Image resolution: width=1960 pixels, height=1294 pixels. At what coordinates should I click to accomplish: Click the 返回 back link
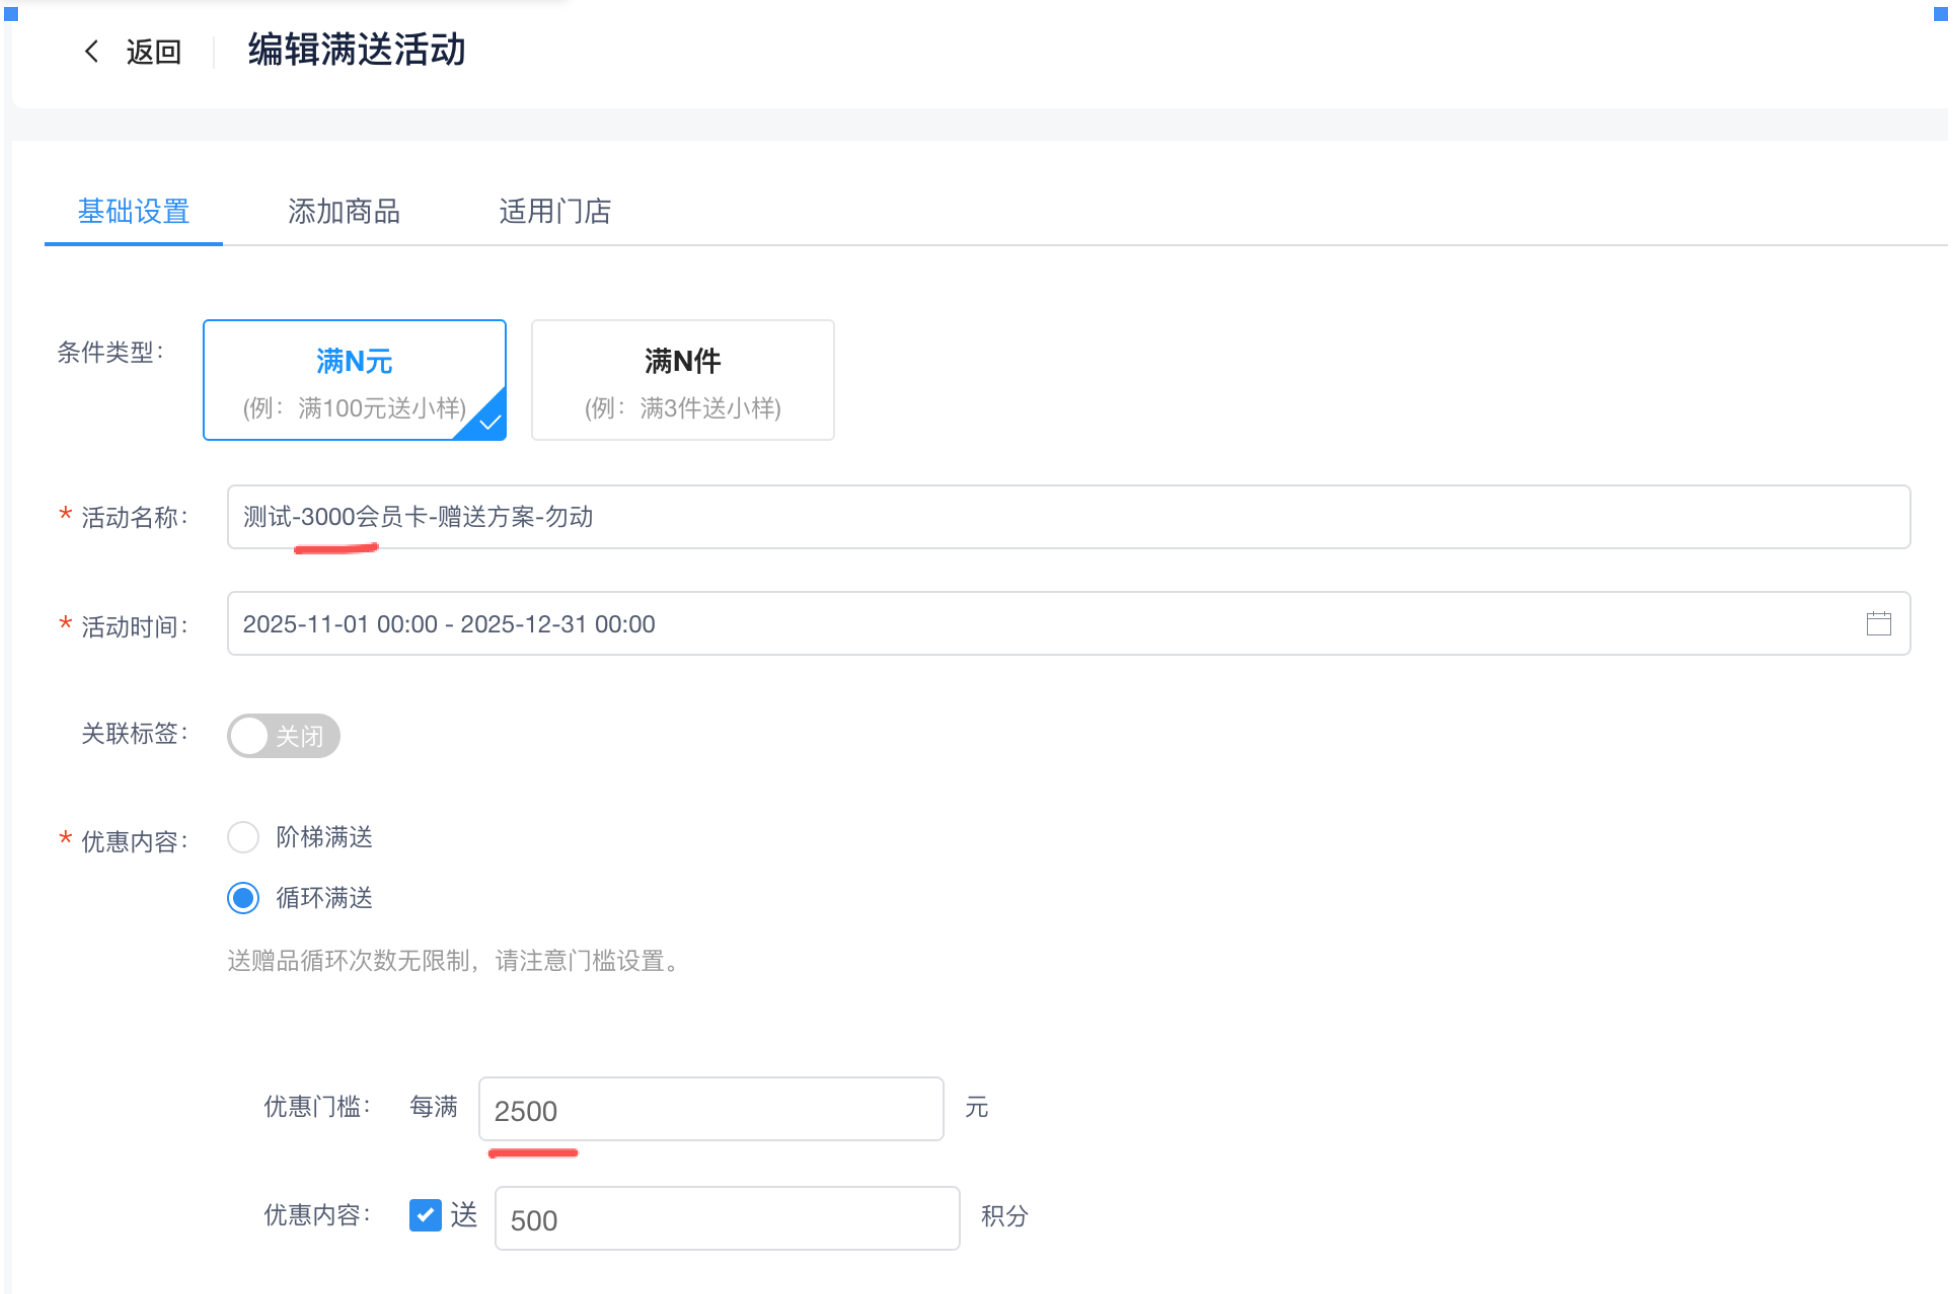(153, 52)
